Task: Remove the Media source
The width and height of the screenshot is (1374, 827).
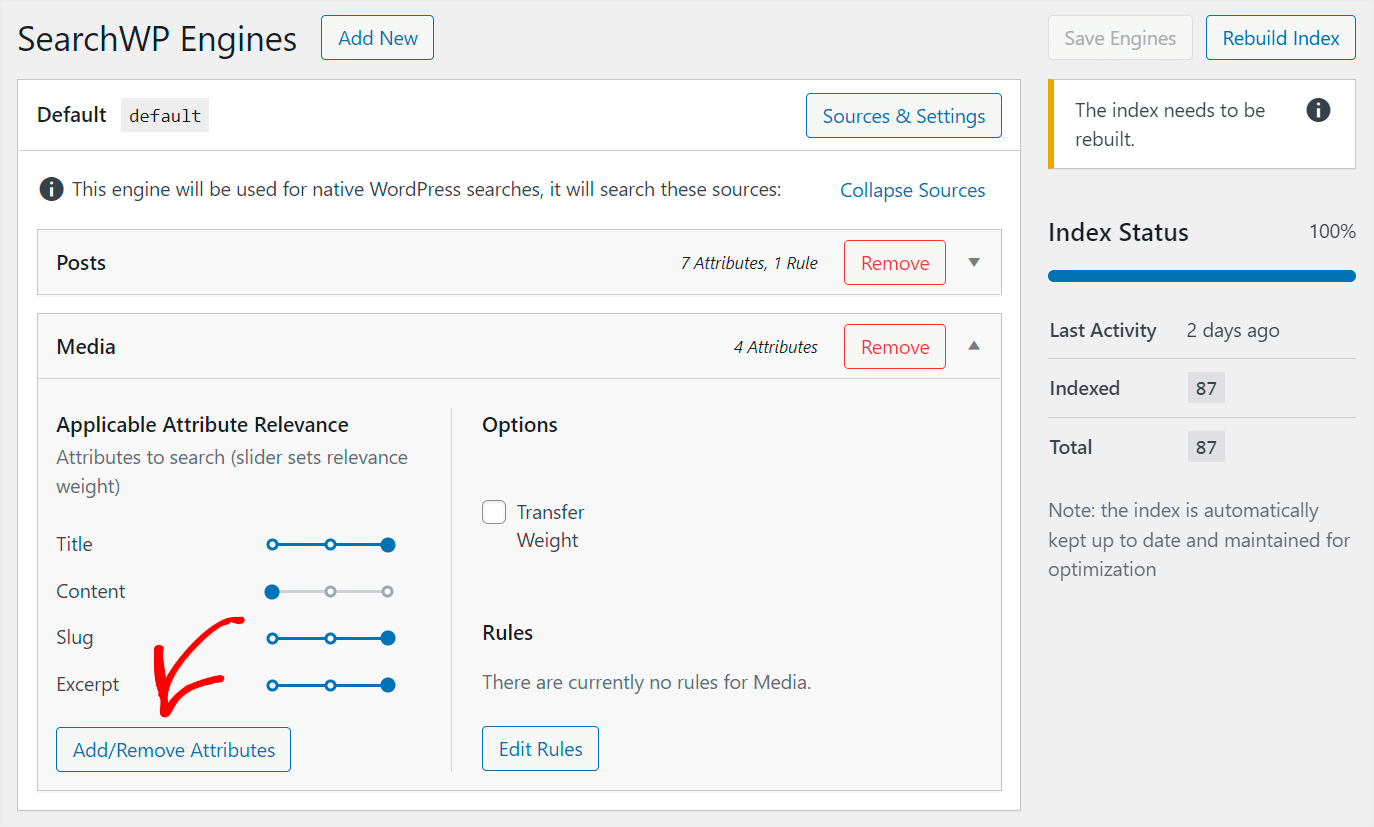Action: tap(895, 347)
